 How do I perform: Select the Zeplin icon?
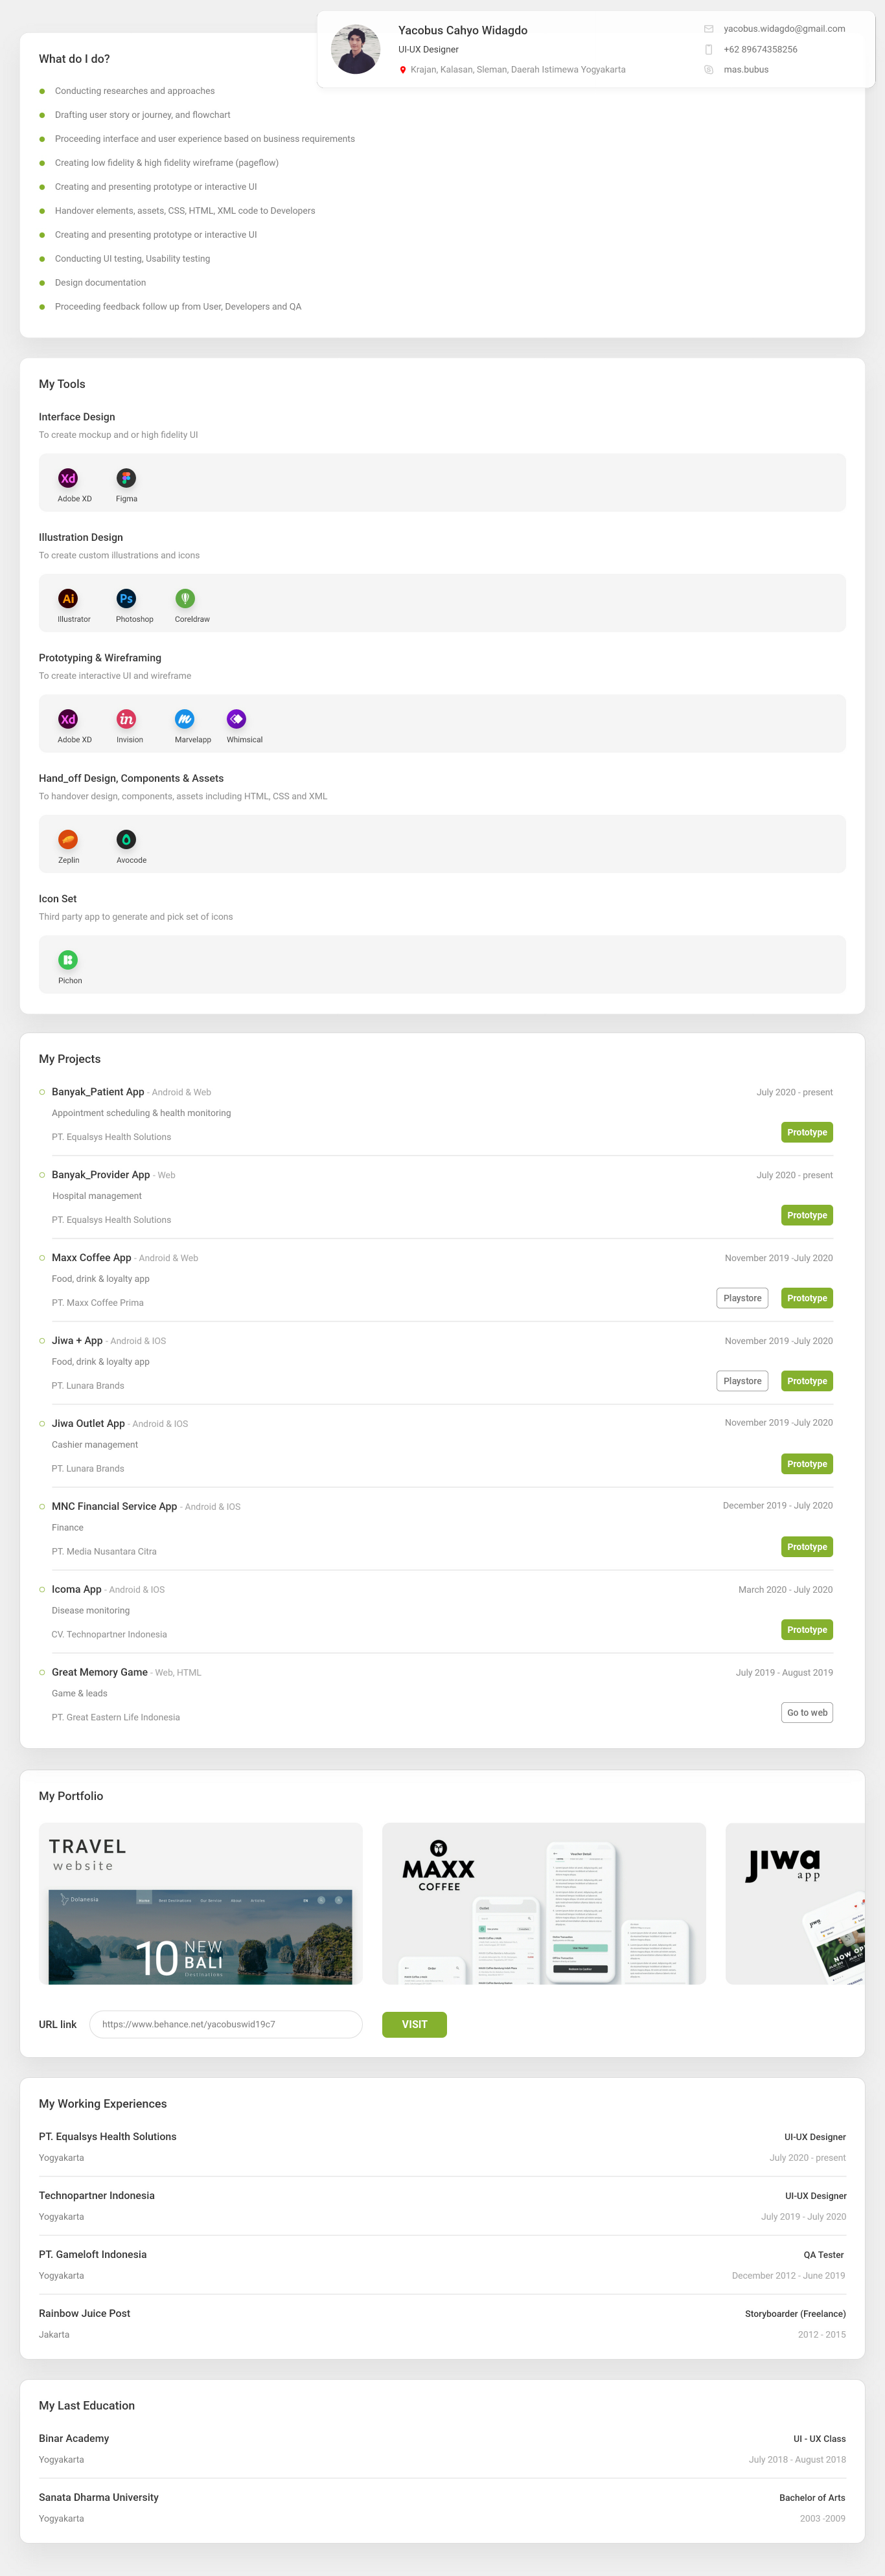pos(68,840)
